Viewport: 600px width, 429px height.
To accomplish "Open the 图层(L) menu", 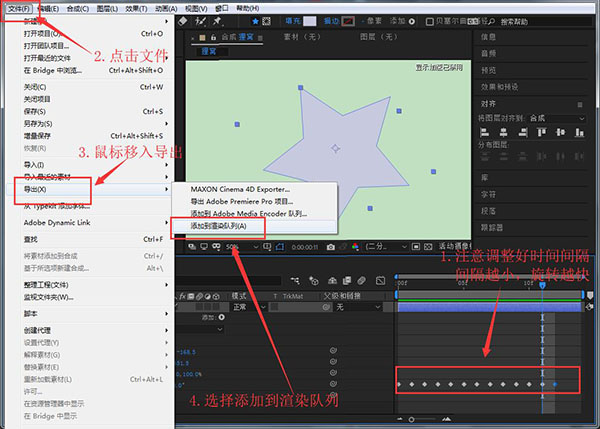I will pyautogui.click(x=107, y=8).
